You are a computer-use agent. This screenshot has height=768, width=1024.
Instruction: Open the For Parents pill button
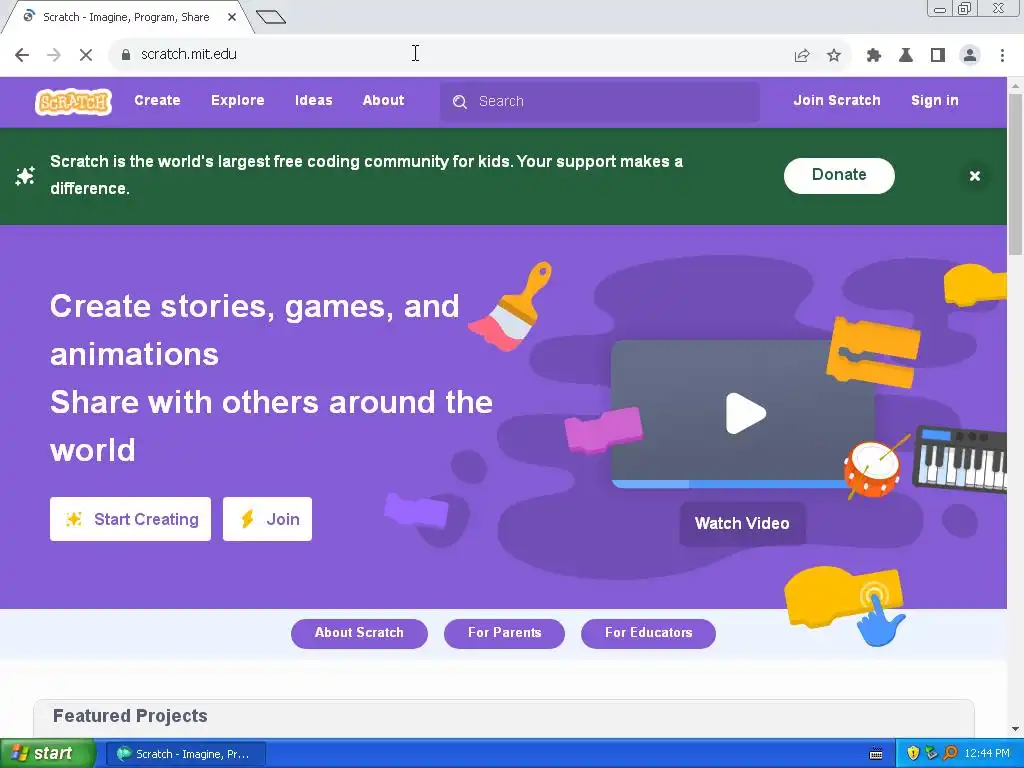click(504, 633)
